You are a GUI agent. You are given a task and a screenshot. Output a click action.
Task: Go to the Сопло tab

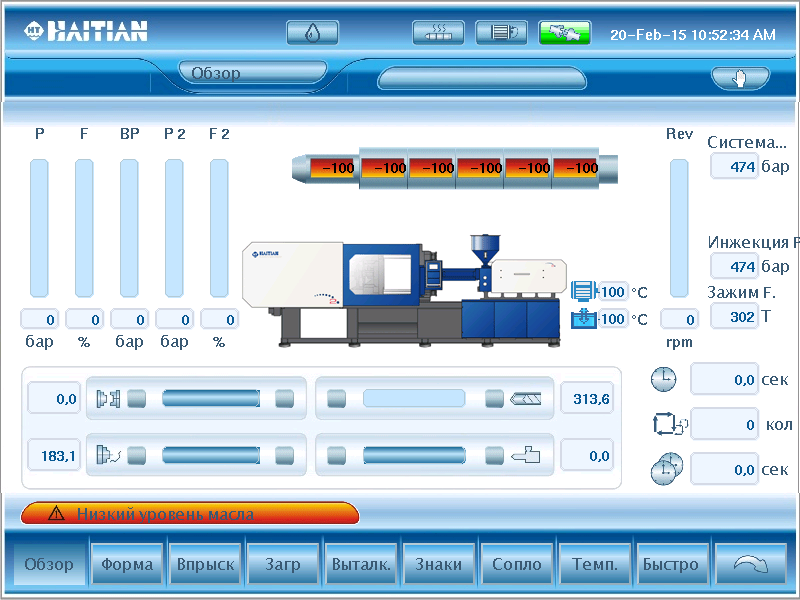pyautogui.click(x=516, y=564)
